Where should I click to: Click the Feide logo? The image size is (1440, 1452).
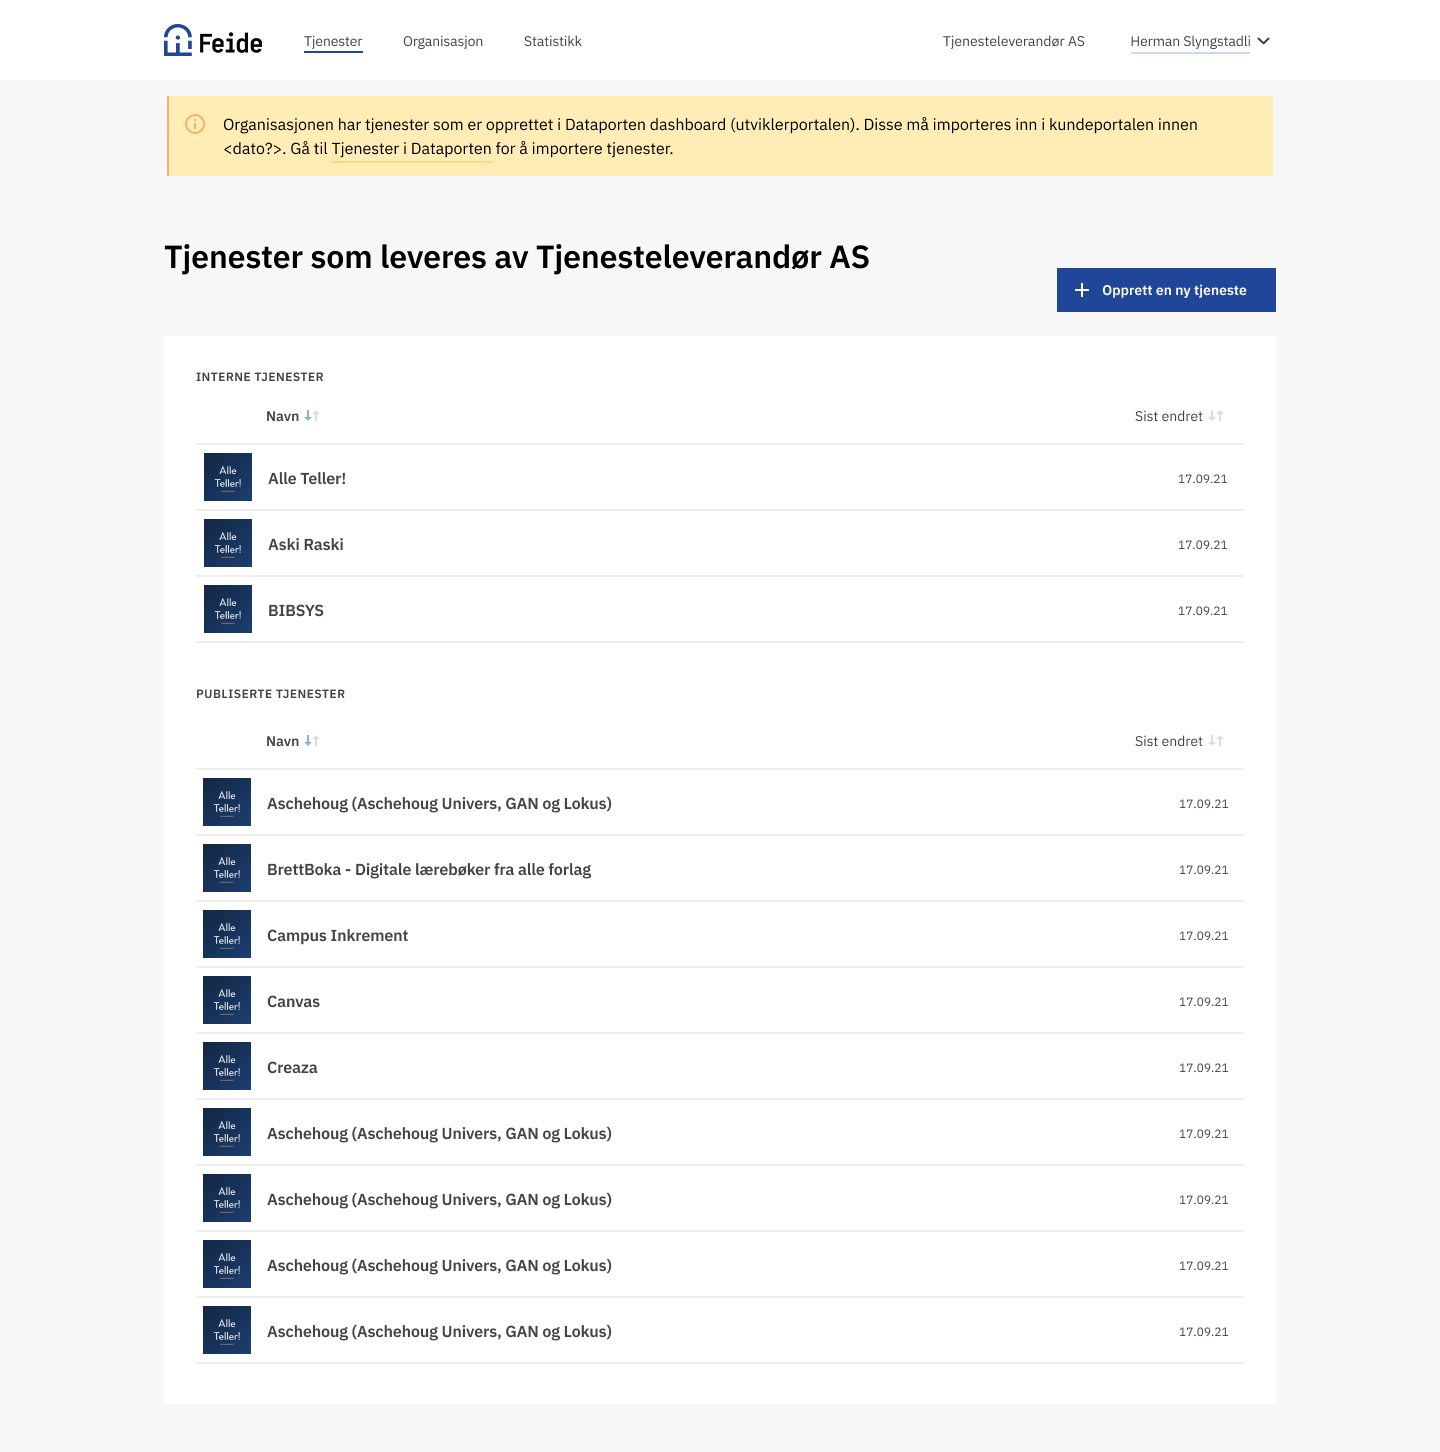pyautogui.click(x=213, y=41)
